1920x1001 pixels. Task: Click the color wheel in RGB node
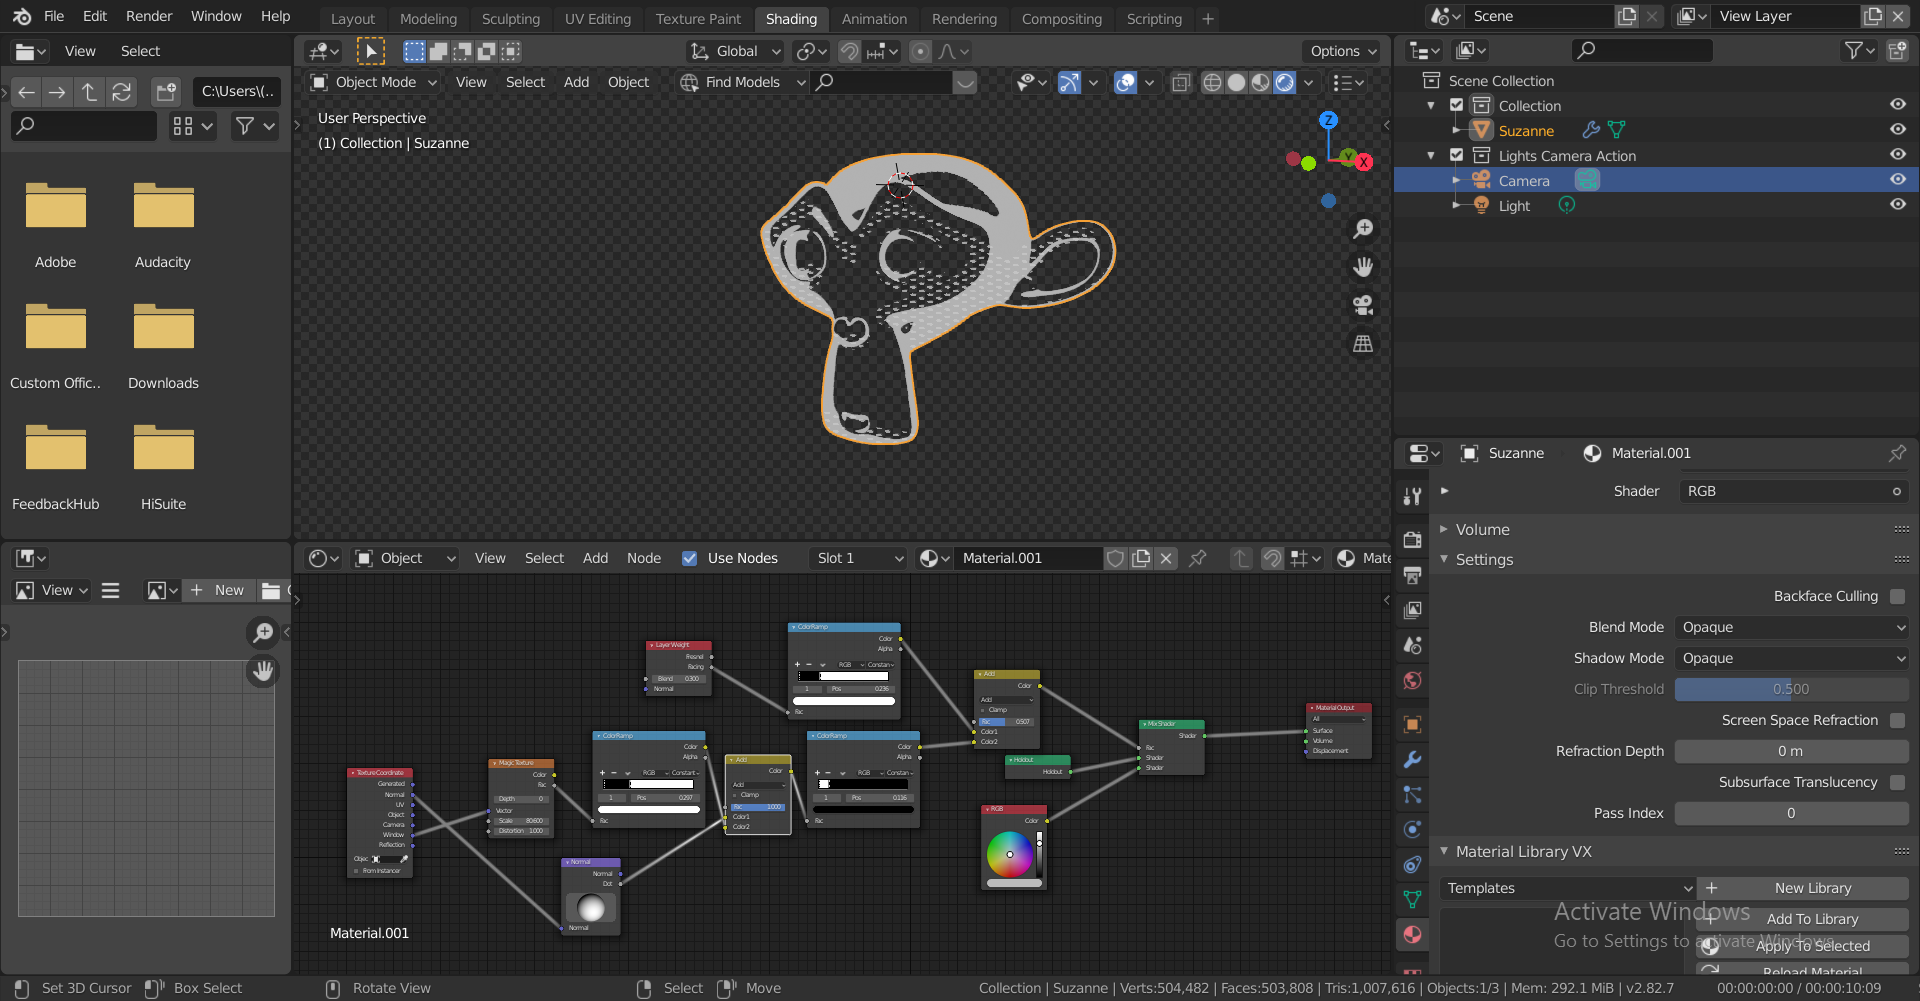(x=1010, y=854)
